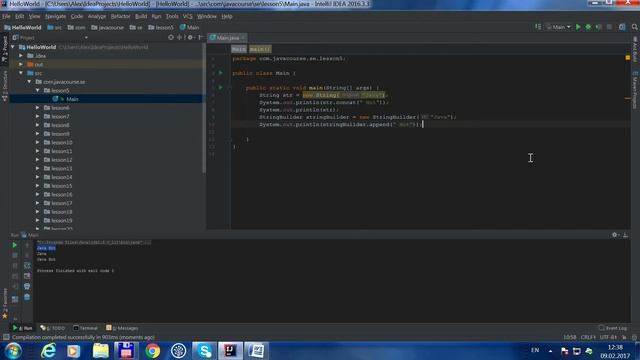Open the Terminal tool window

coord(86,328)
